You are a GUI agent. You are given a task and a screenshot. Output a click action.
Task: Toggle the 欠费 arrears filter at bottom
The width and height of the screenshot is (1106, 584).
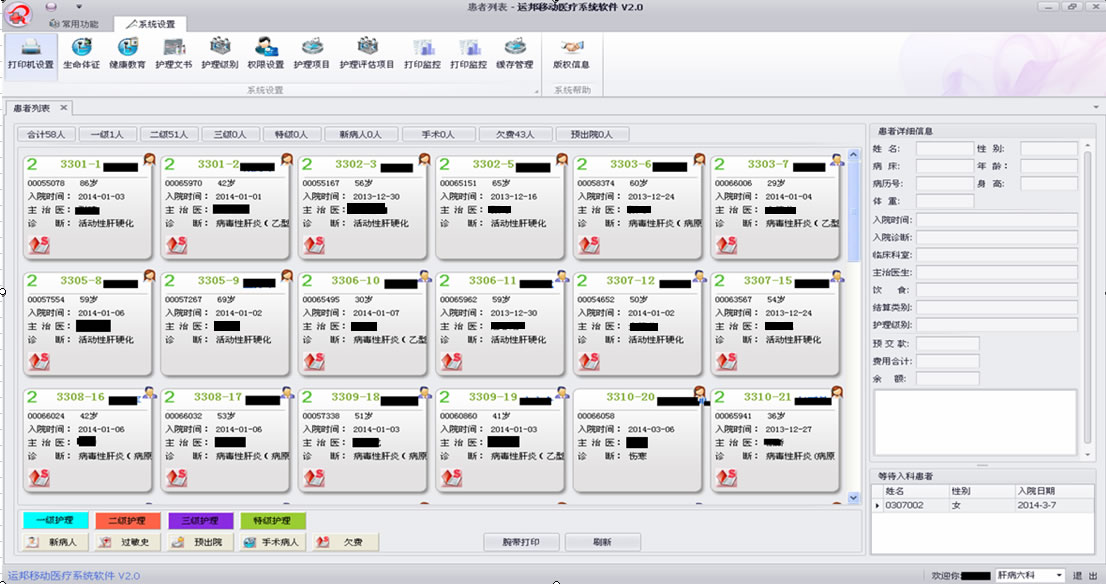[345, 542]
